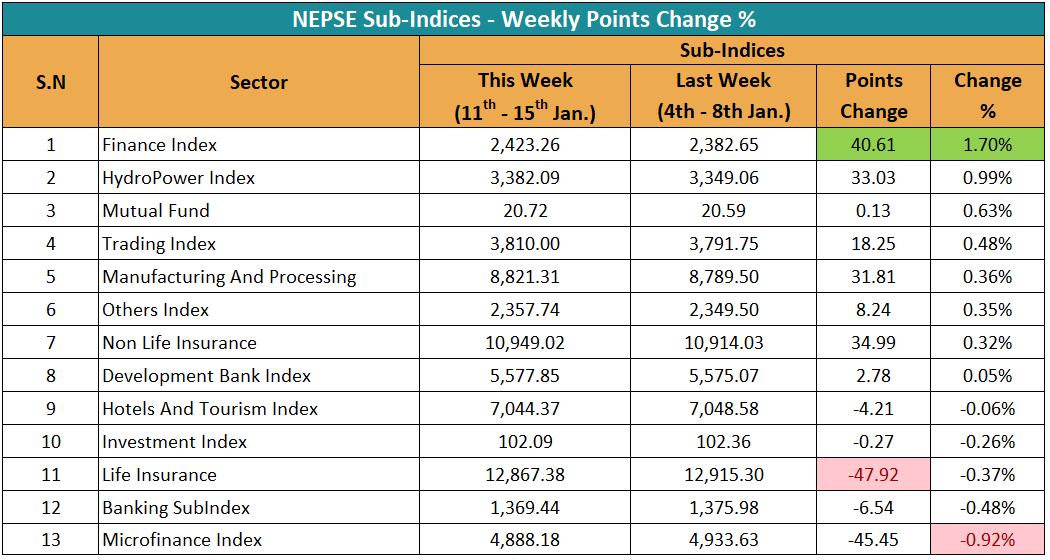This screenshot has height=560, width=1050.
Task: Click the 'Sub-Indices' merged header cell
Action: (732, 50)
